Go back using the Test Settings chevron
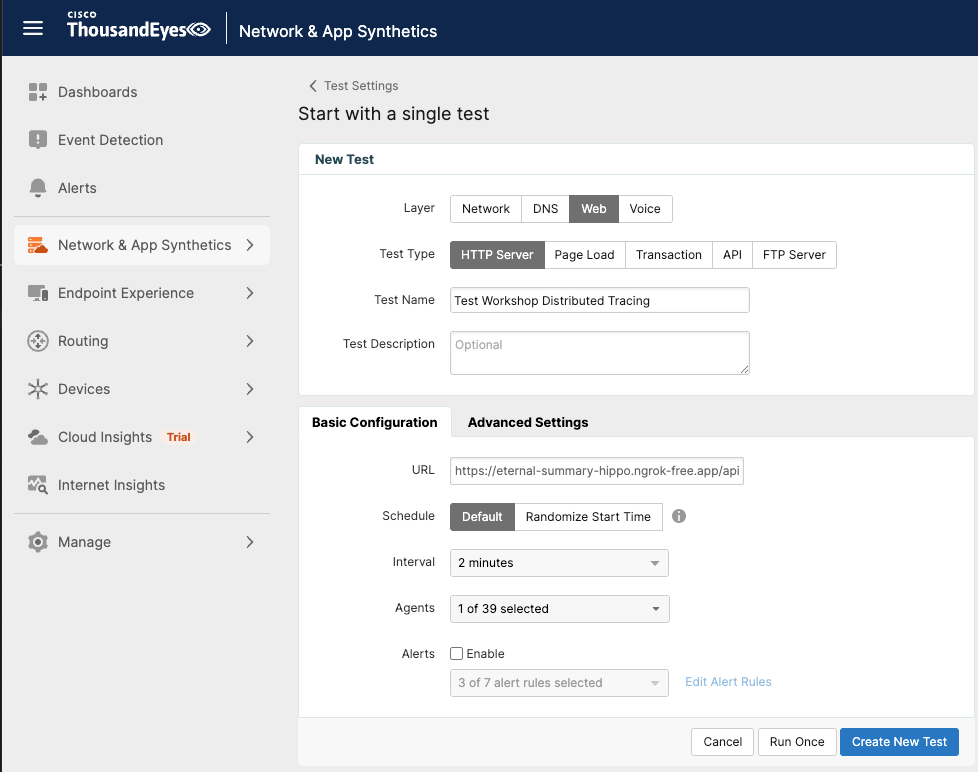978x772 pixels. 312,85
